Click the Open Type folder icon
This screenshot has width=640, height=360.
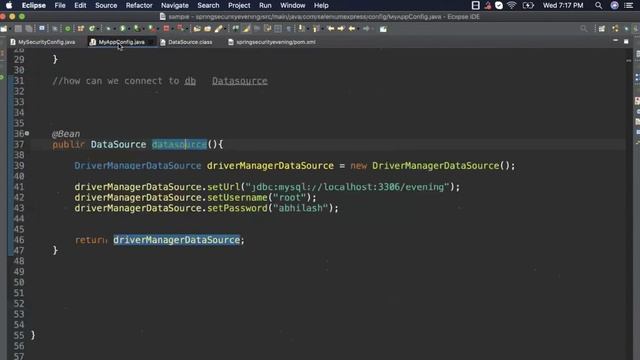pos(197,29)
